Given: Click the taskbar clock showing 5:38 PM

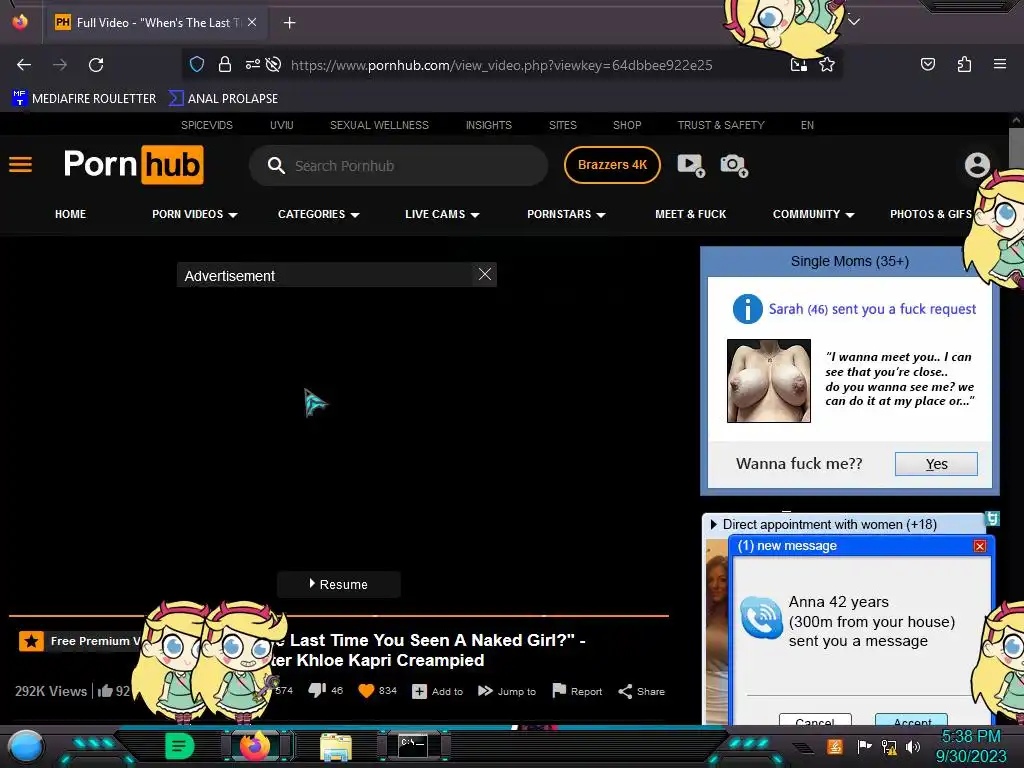Looking at the screenshot, I should (971, 736).
